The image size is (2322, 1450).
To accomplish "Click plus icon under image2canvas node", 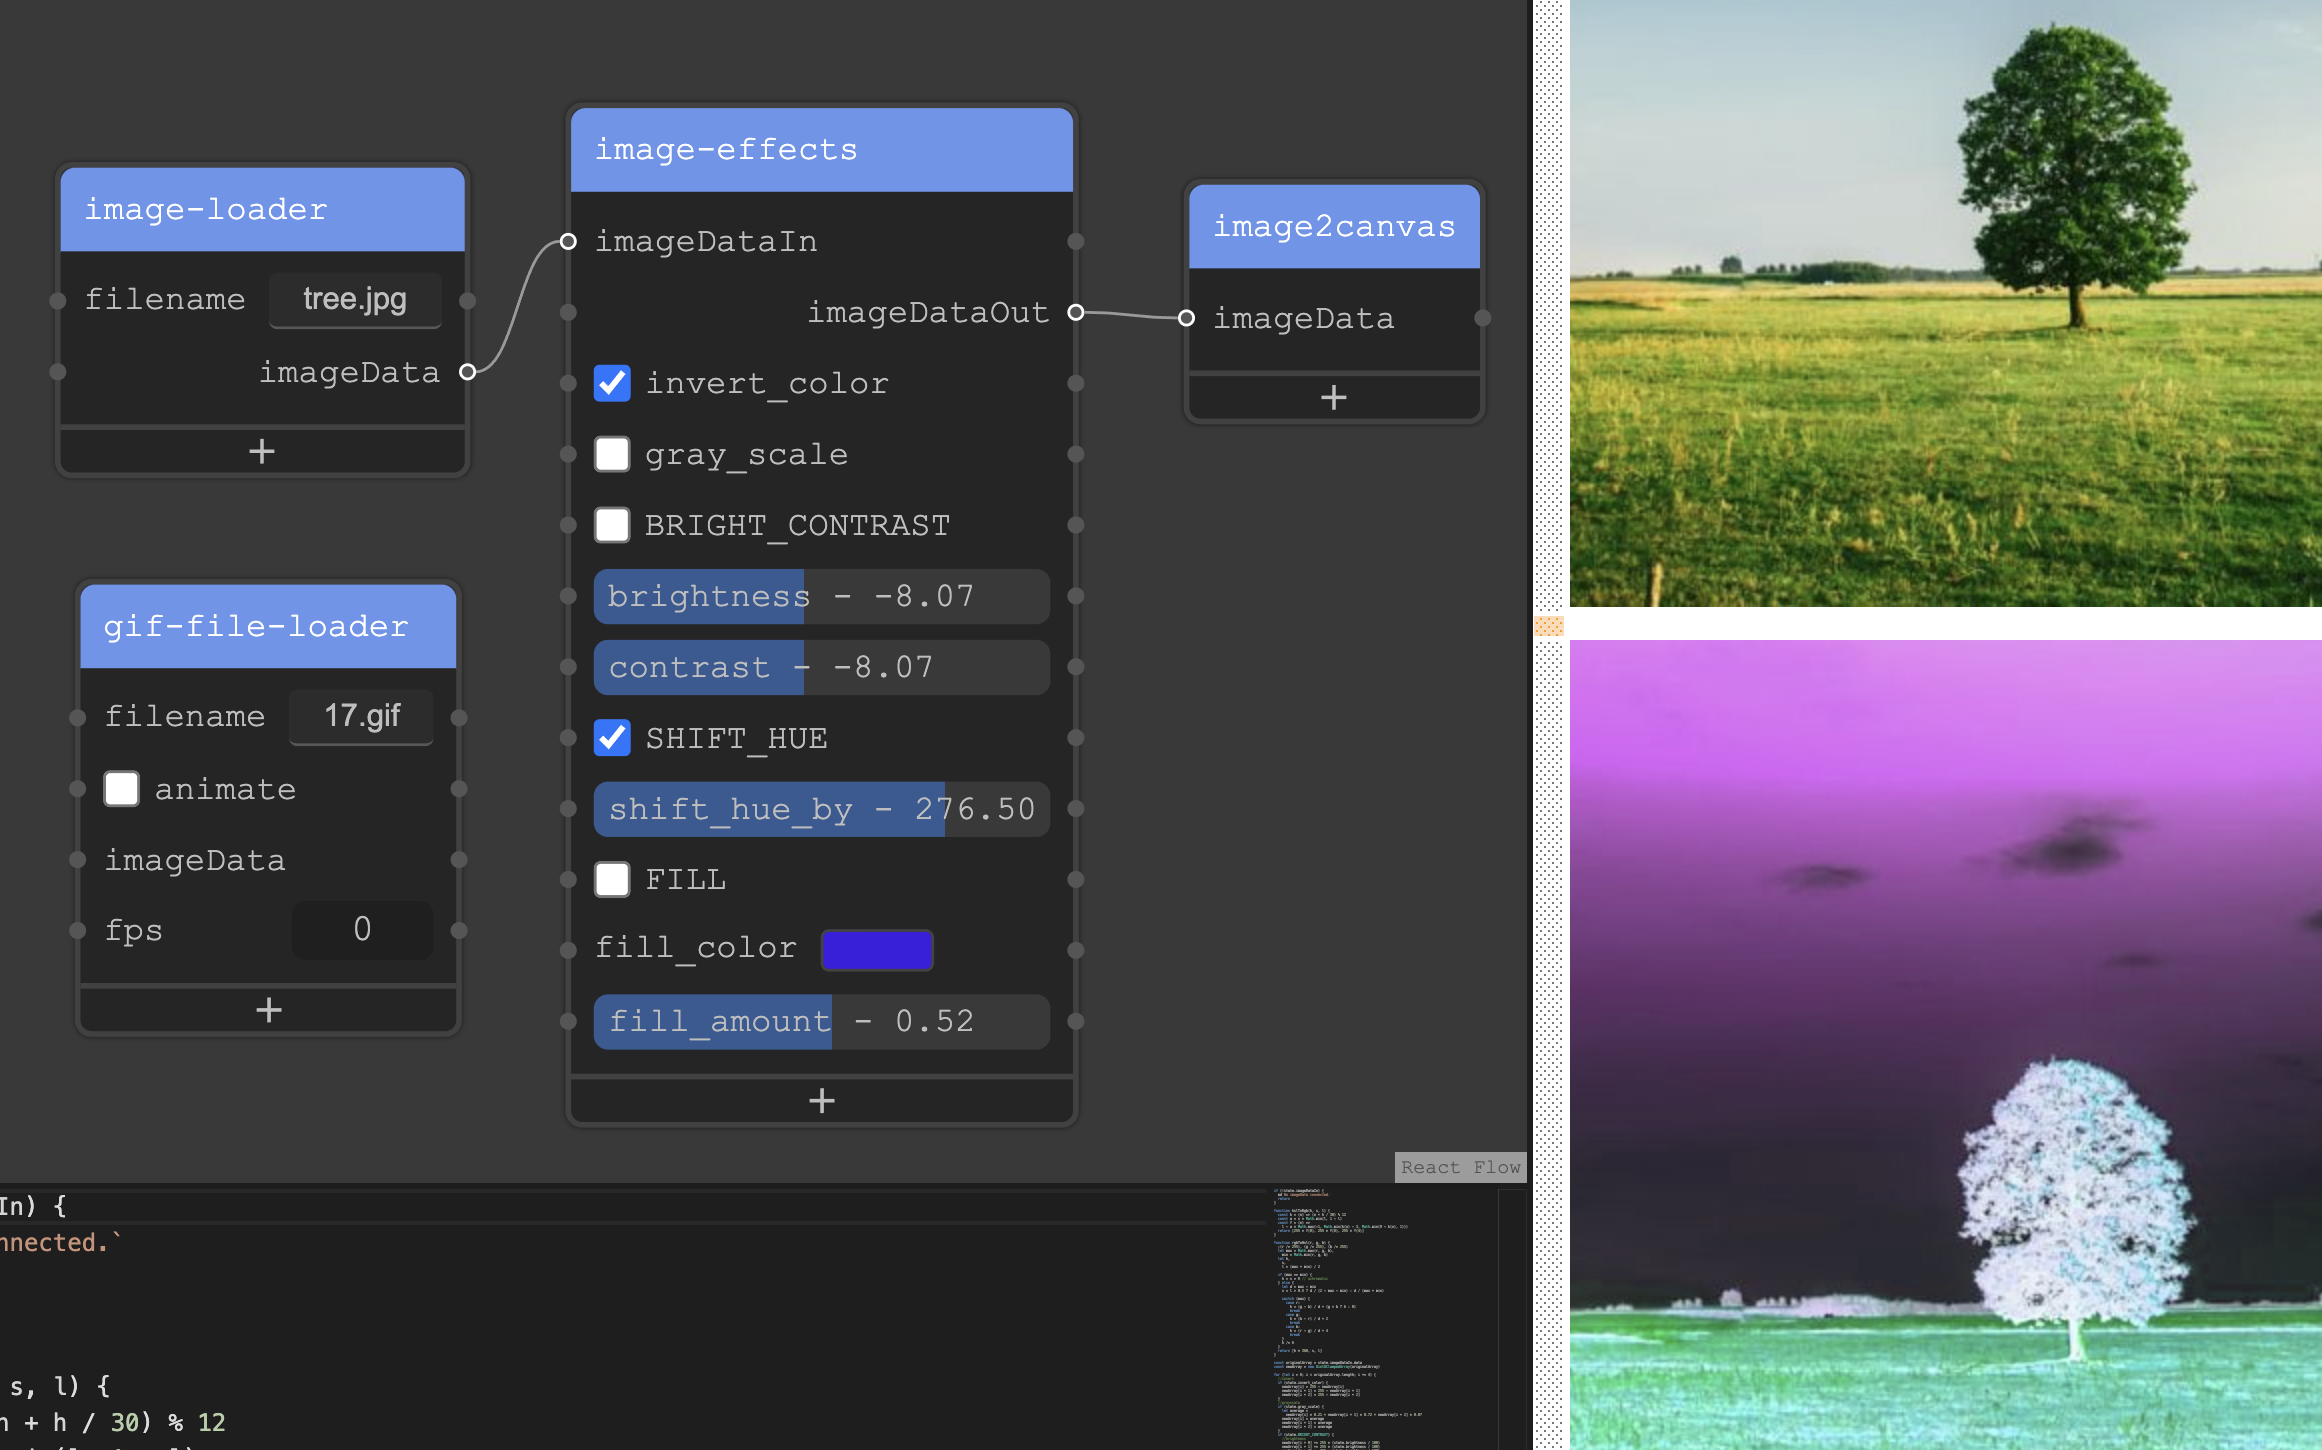I will click(1333, 398).
